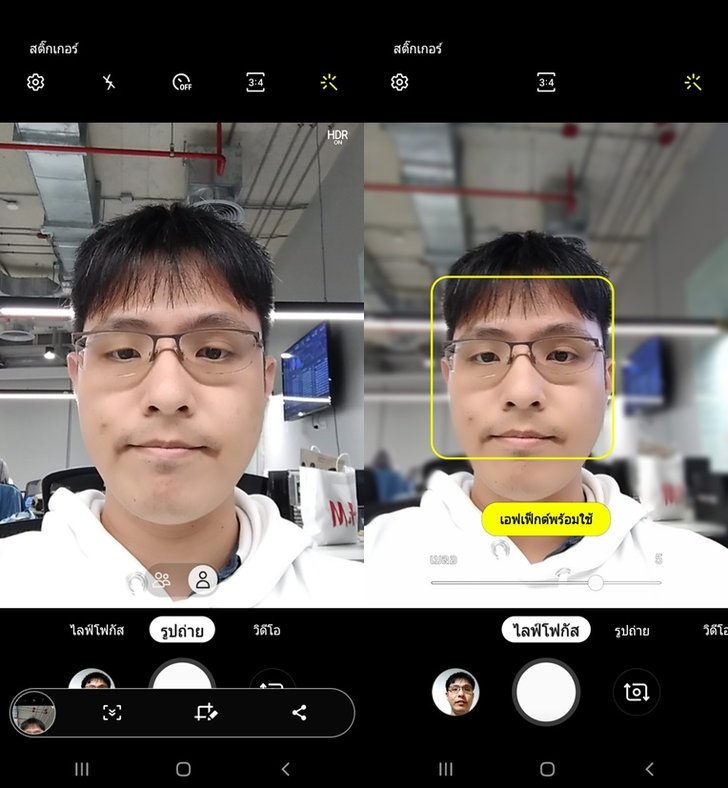Open filter effects wand in right screenshot
Viewport: 728px width, 788px height.
tap(693, 82)
